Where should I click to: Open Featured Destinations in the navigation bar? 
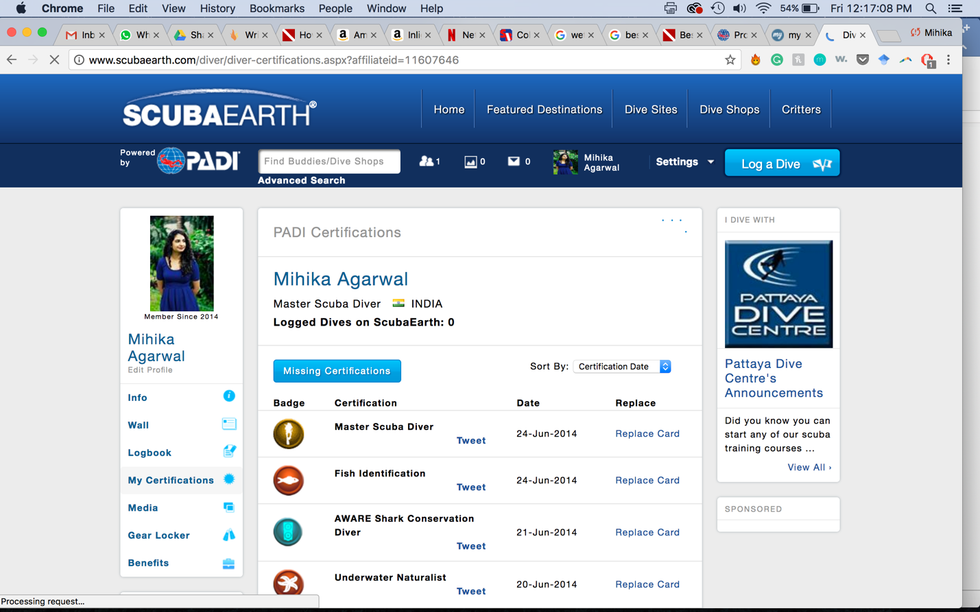tap(544, 110)
